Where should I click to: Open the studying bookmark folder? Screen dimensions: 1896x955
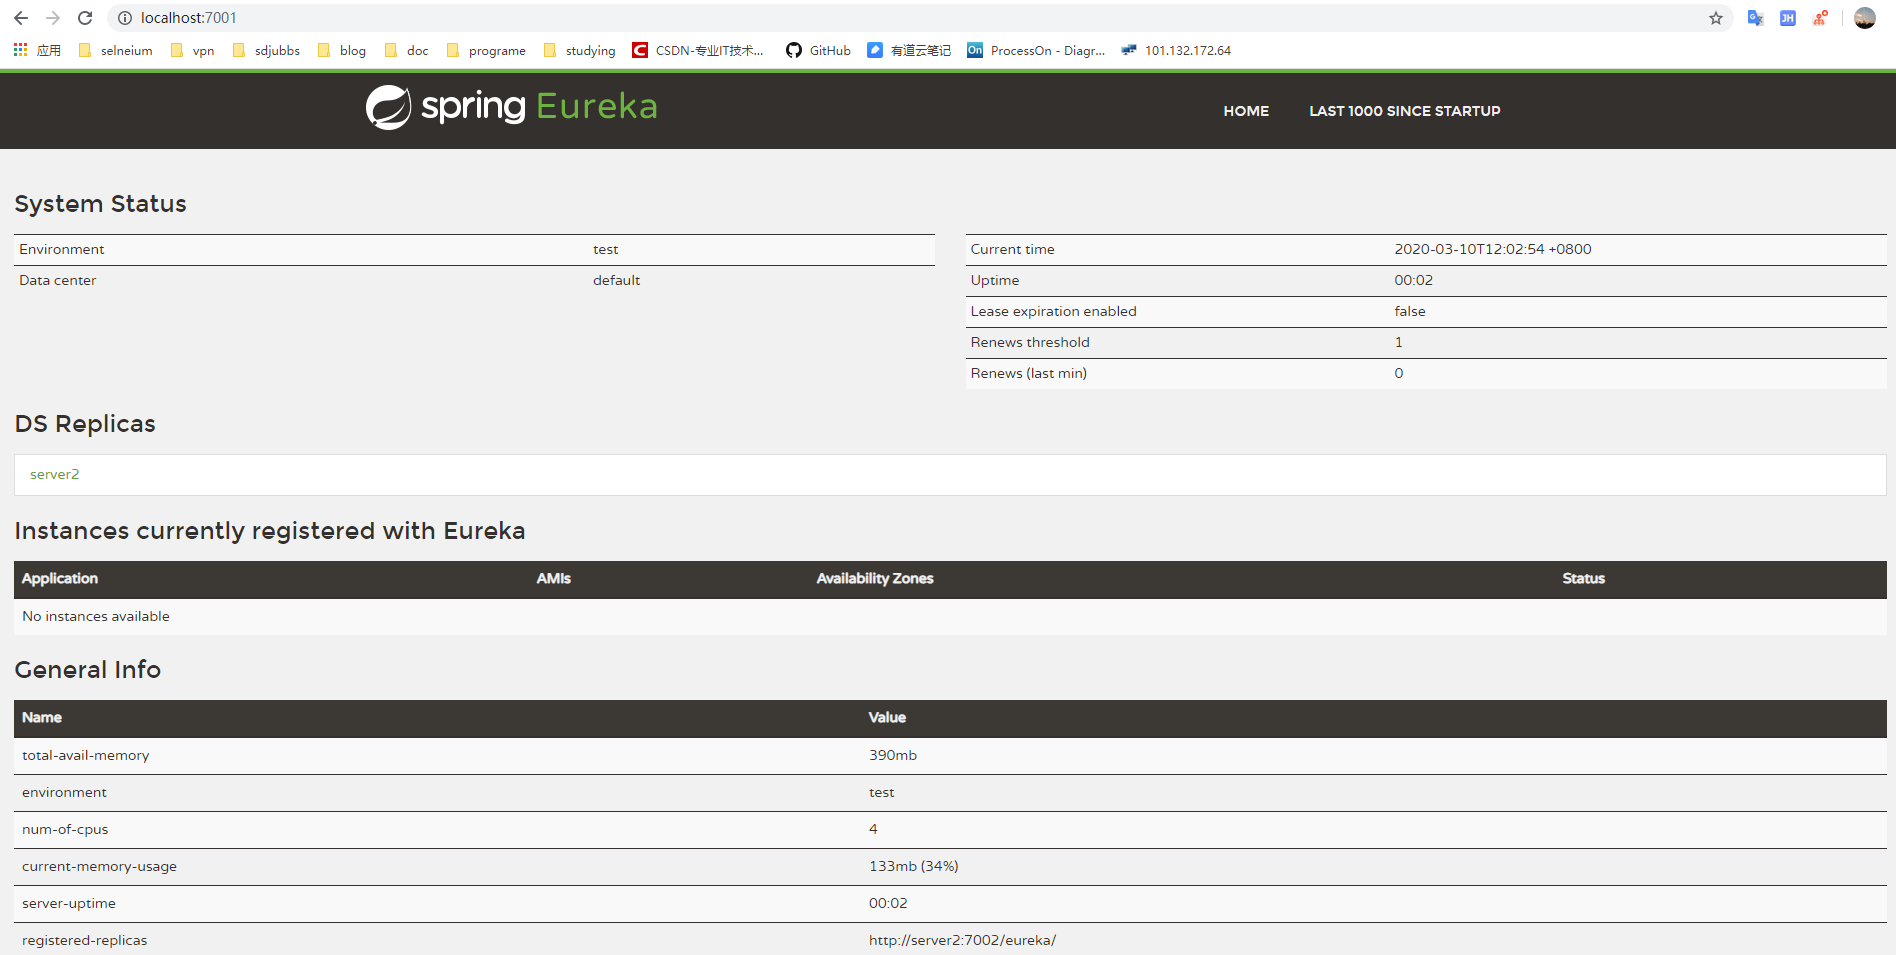[579, 50]
